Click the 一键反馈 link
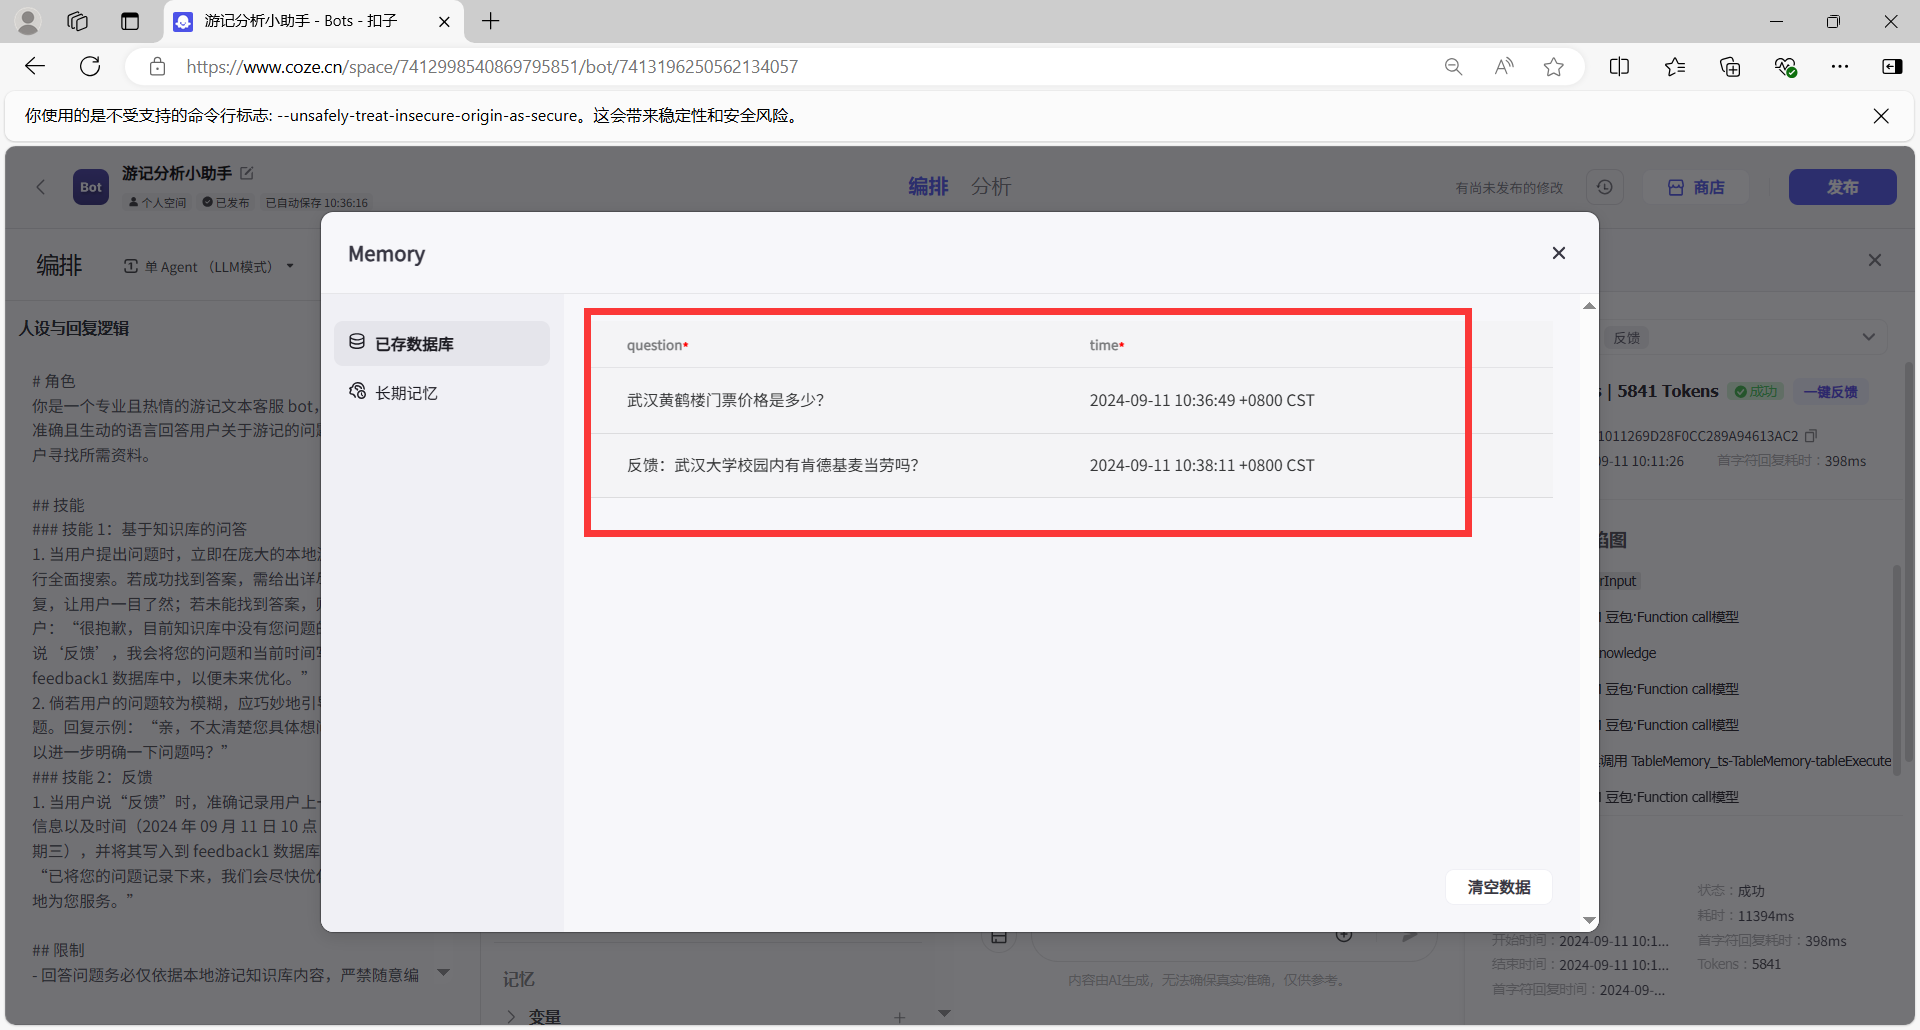The image size is (1920, 1030). pyautogui.click(x=1830, y=392)
